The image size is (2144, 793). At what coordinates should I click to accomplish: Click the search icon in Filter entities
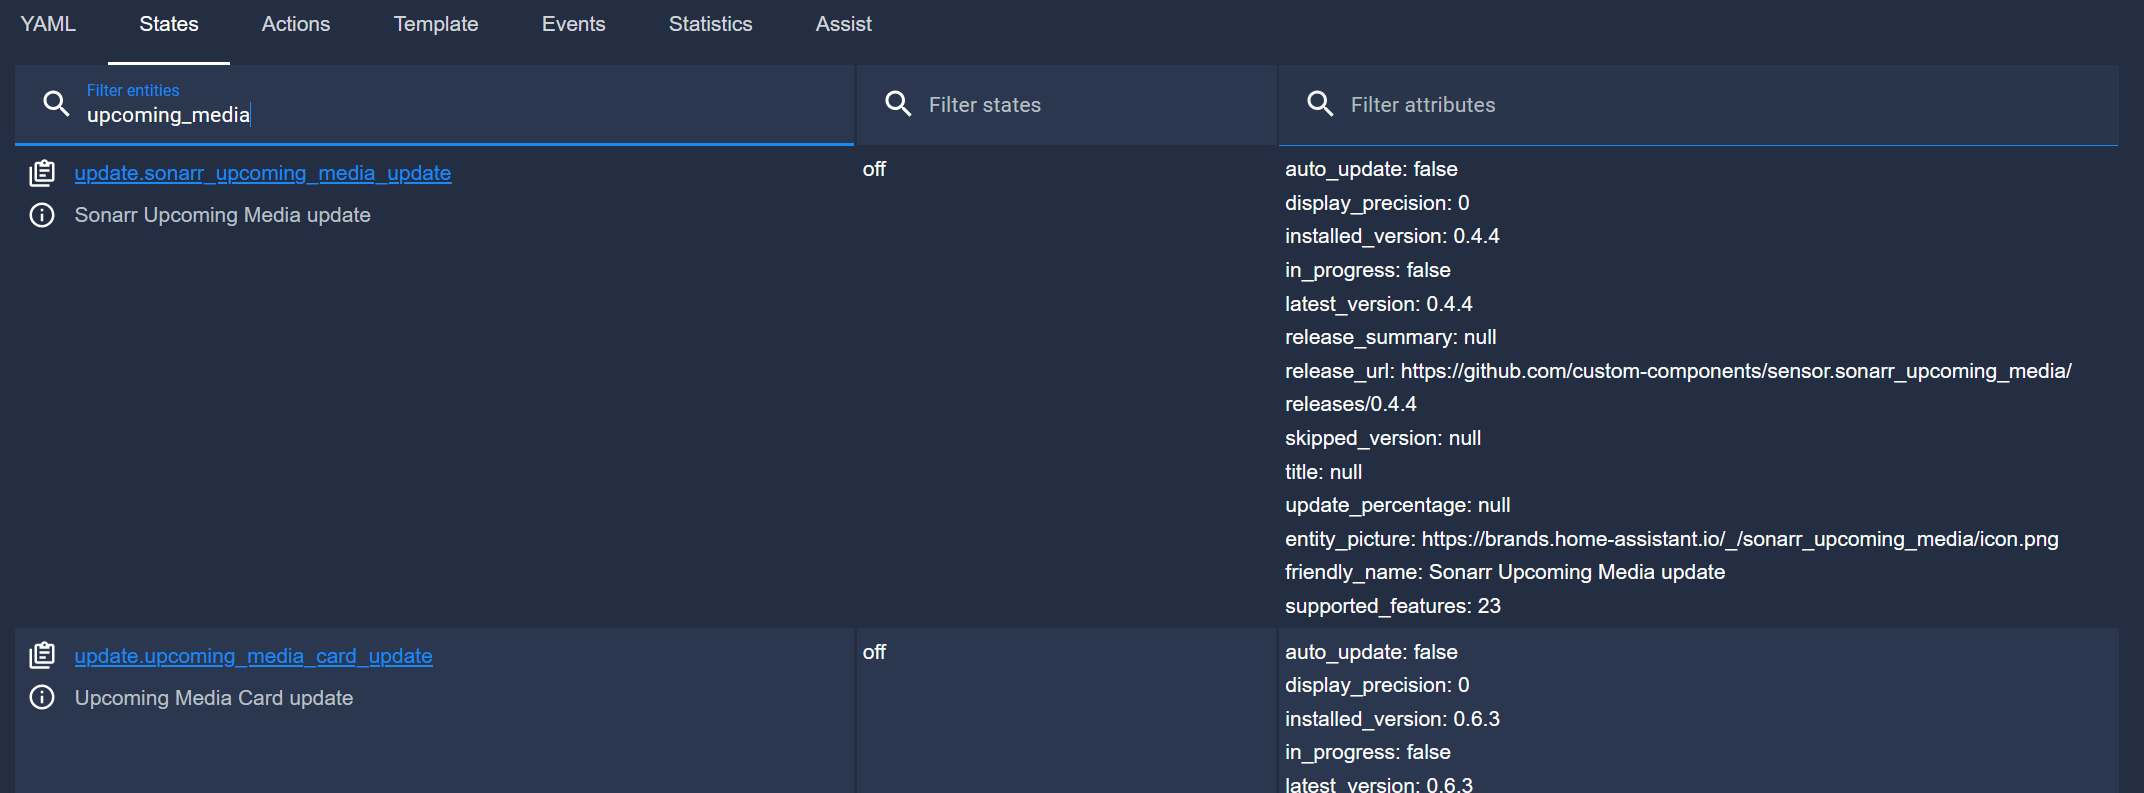click(x=56, y=104)
